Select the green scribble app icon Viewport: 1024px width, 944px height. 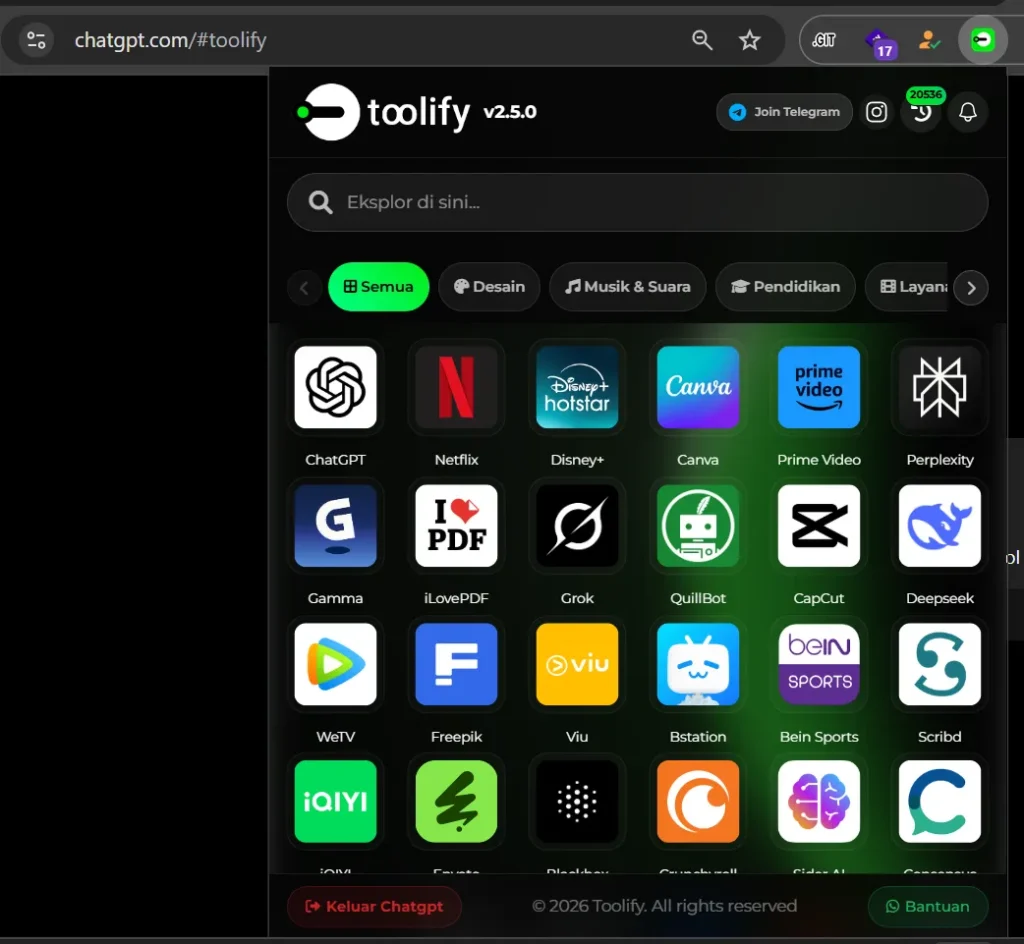456,801
